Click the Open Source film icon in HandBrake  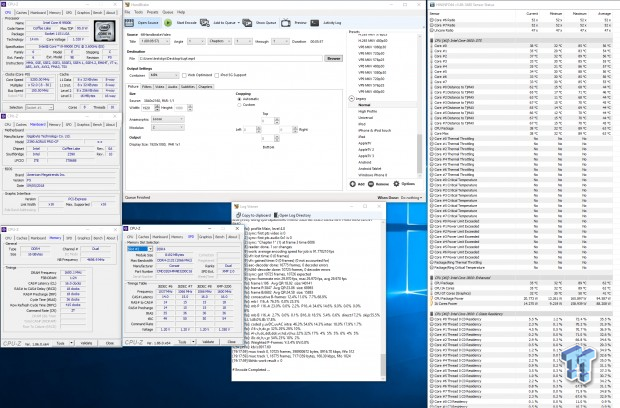[x=129, y=23]
